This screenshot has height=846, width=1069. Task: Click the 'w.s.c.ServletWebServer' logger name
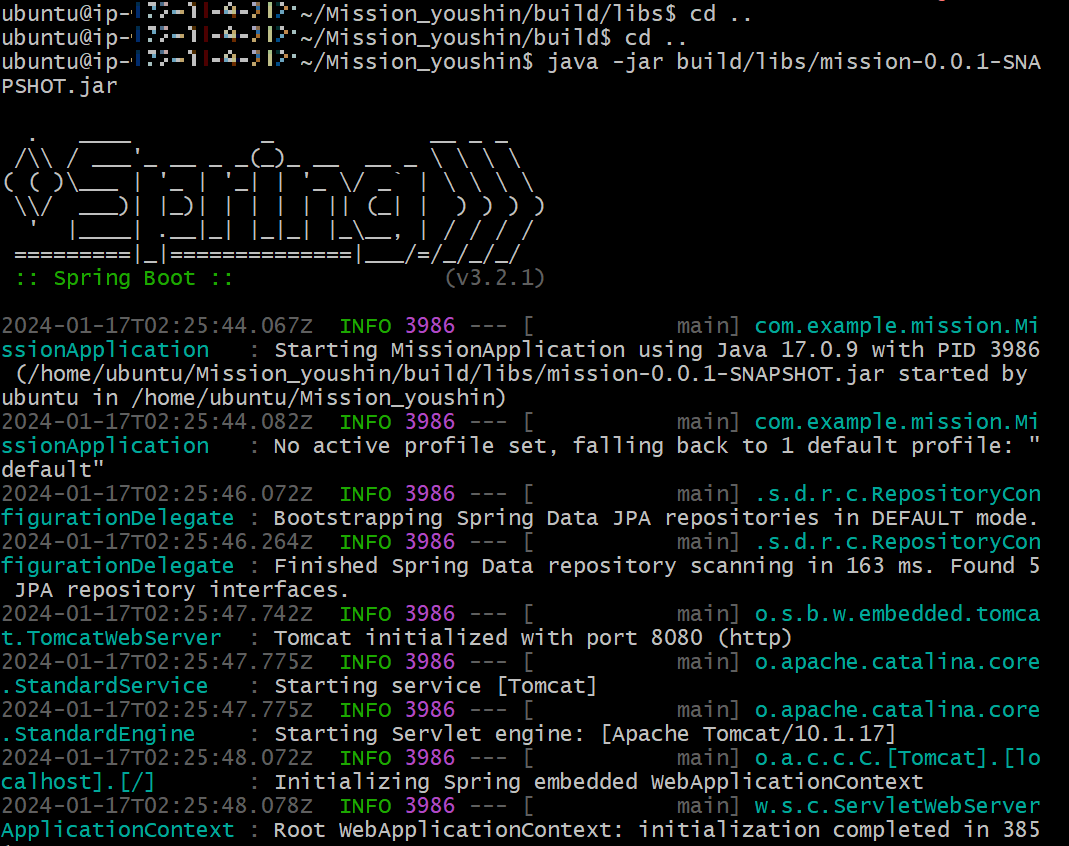point(898,806)
